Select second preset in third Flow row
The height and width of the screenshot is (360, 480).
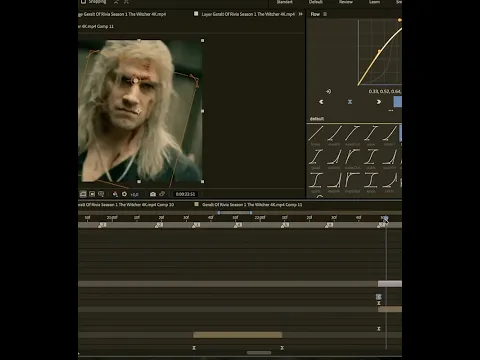click(334, 182)
